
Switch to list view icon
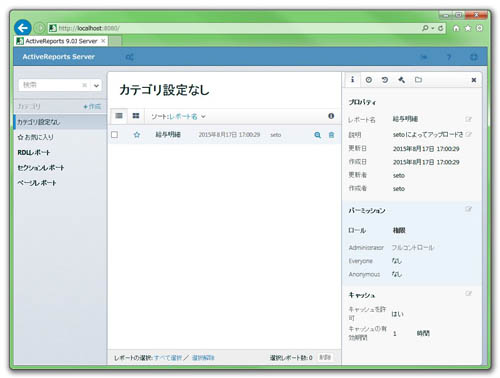point(119,116)
